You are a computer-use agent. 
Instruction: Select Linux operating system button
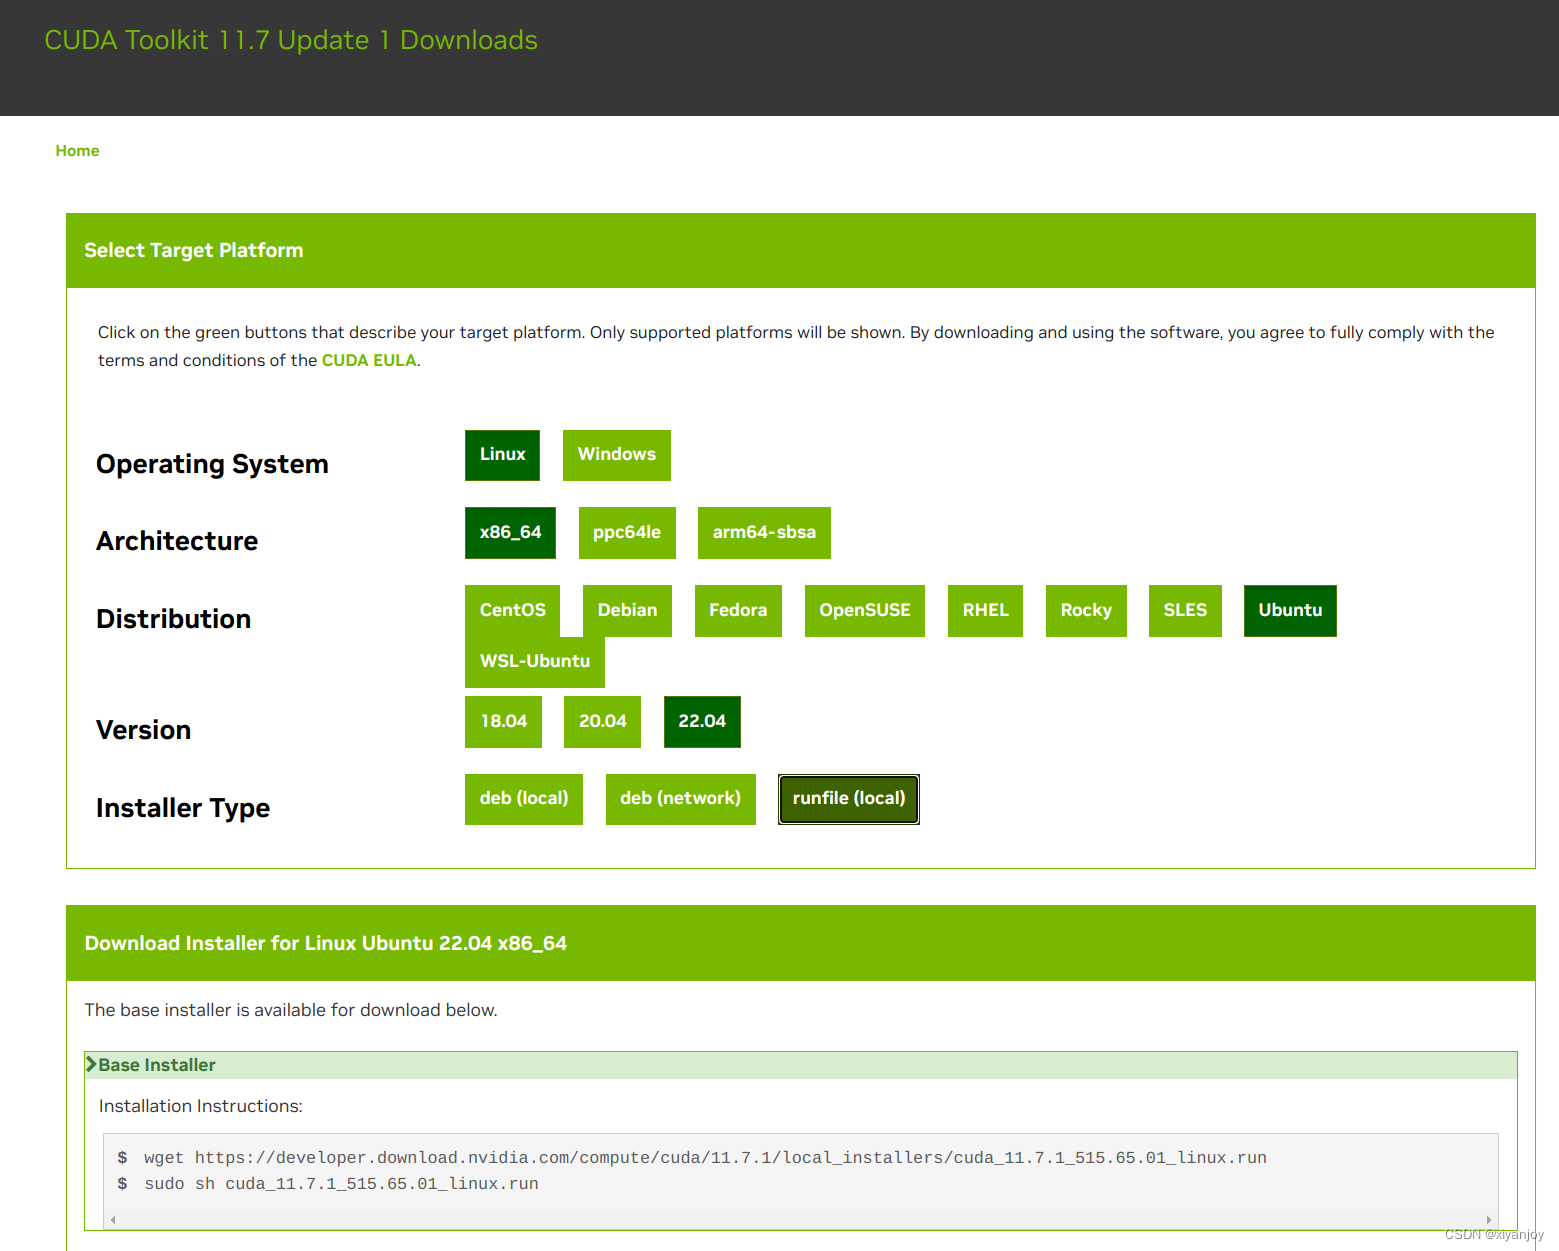[x=502, y=455]
